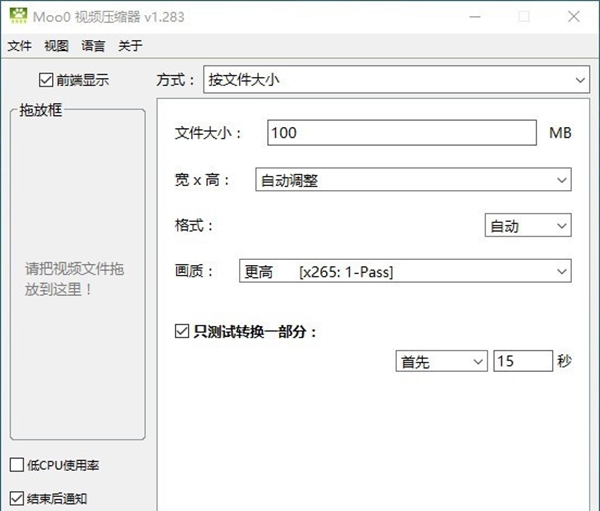
Task: Open the 语言 menu
Action: (93, 46)
